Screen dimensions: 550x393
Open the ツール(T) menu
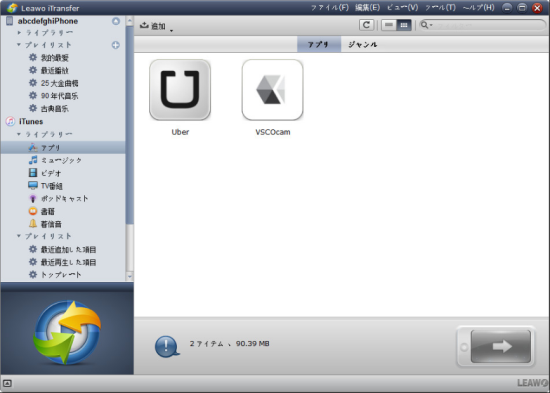440,7
